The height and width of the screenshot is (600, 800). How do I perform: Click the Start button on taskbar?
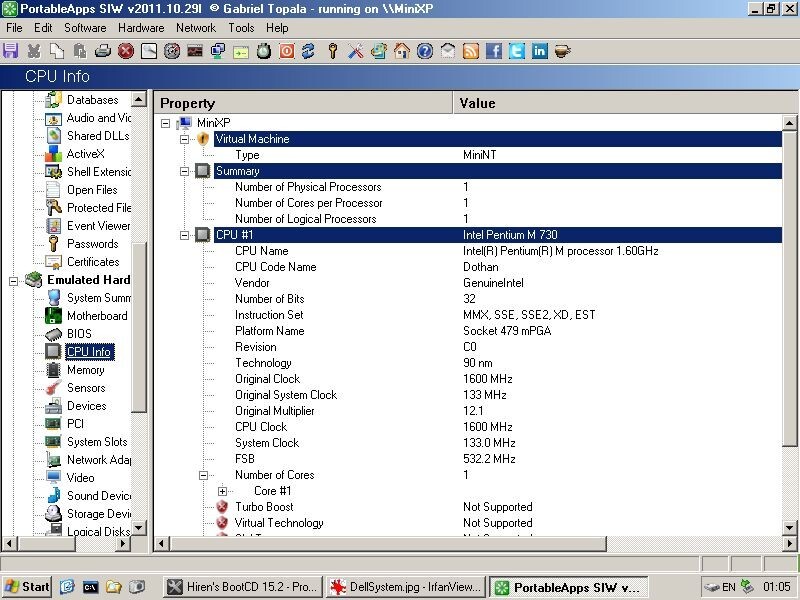27,587
